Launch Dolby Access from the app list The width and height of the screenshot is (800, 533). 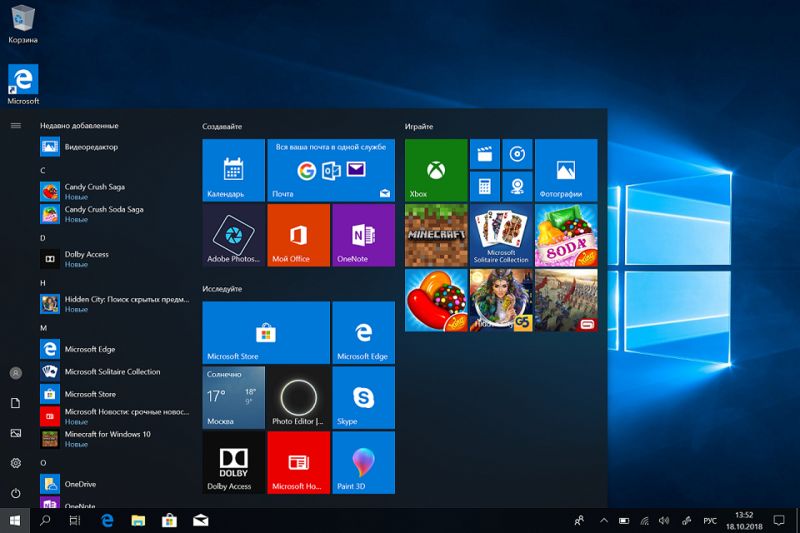coord(116,259)
